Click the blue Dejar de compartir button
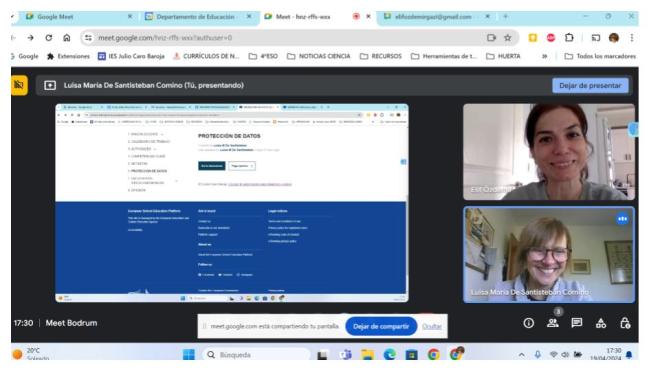660x371 pixels. pos(381,326)
